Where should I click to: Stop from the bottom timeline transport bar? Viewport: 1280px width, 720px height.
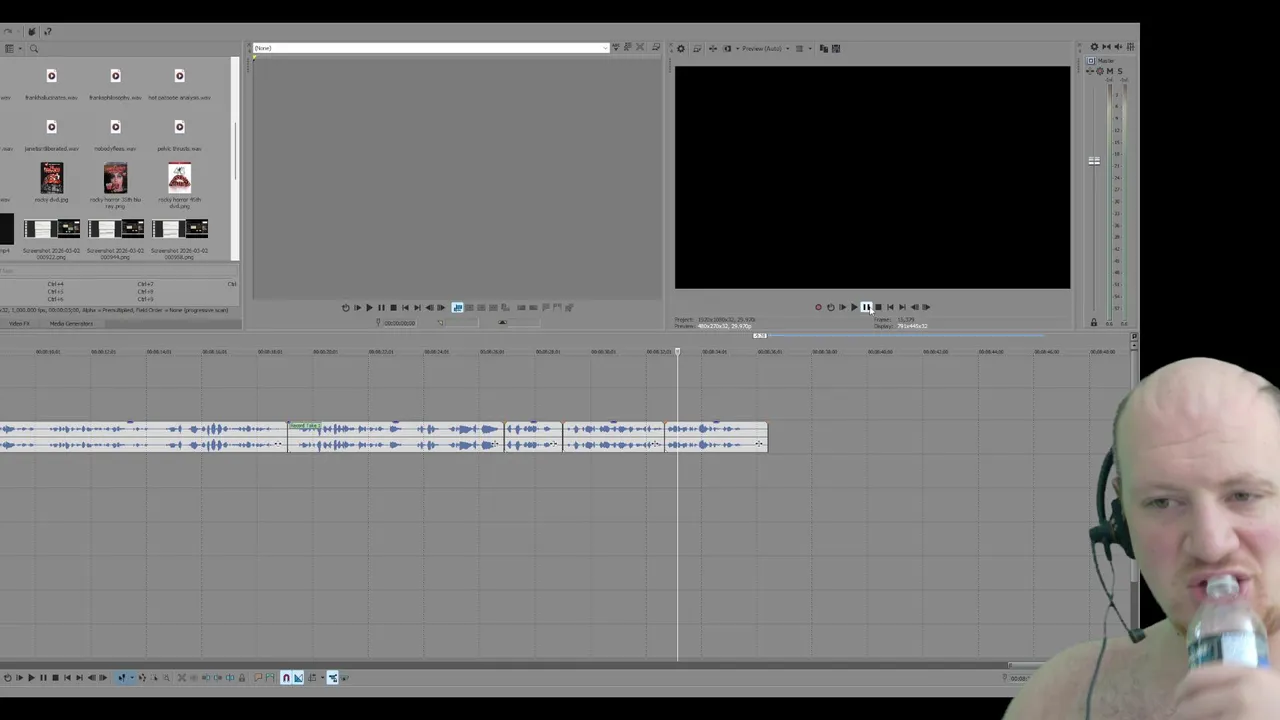(x=55, y=677)
